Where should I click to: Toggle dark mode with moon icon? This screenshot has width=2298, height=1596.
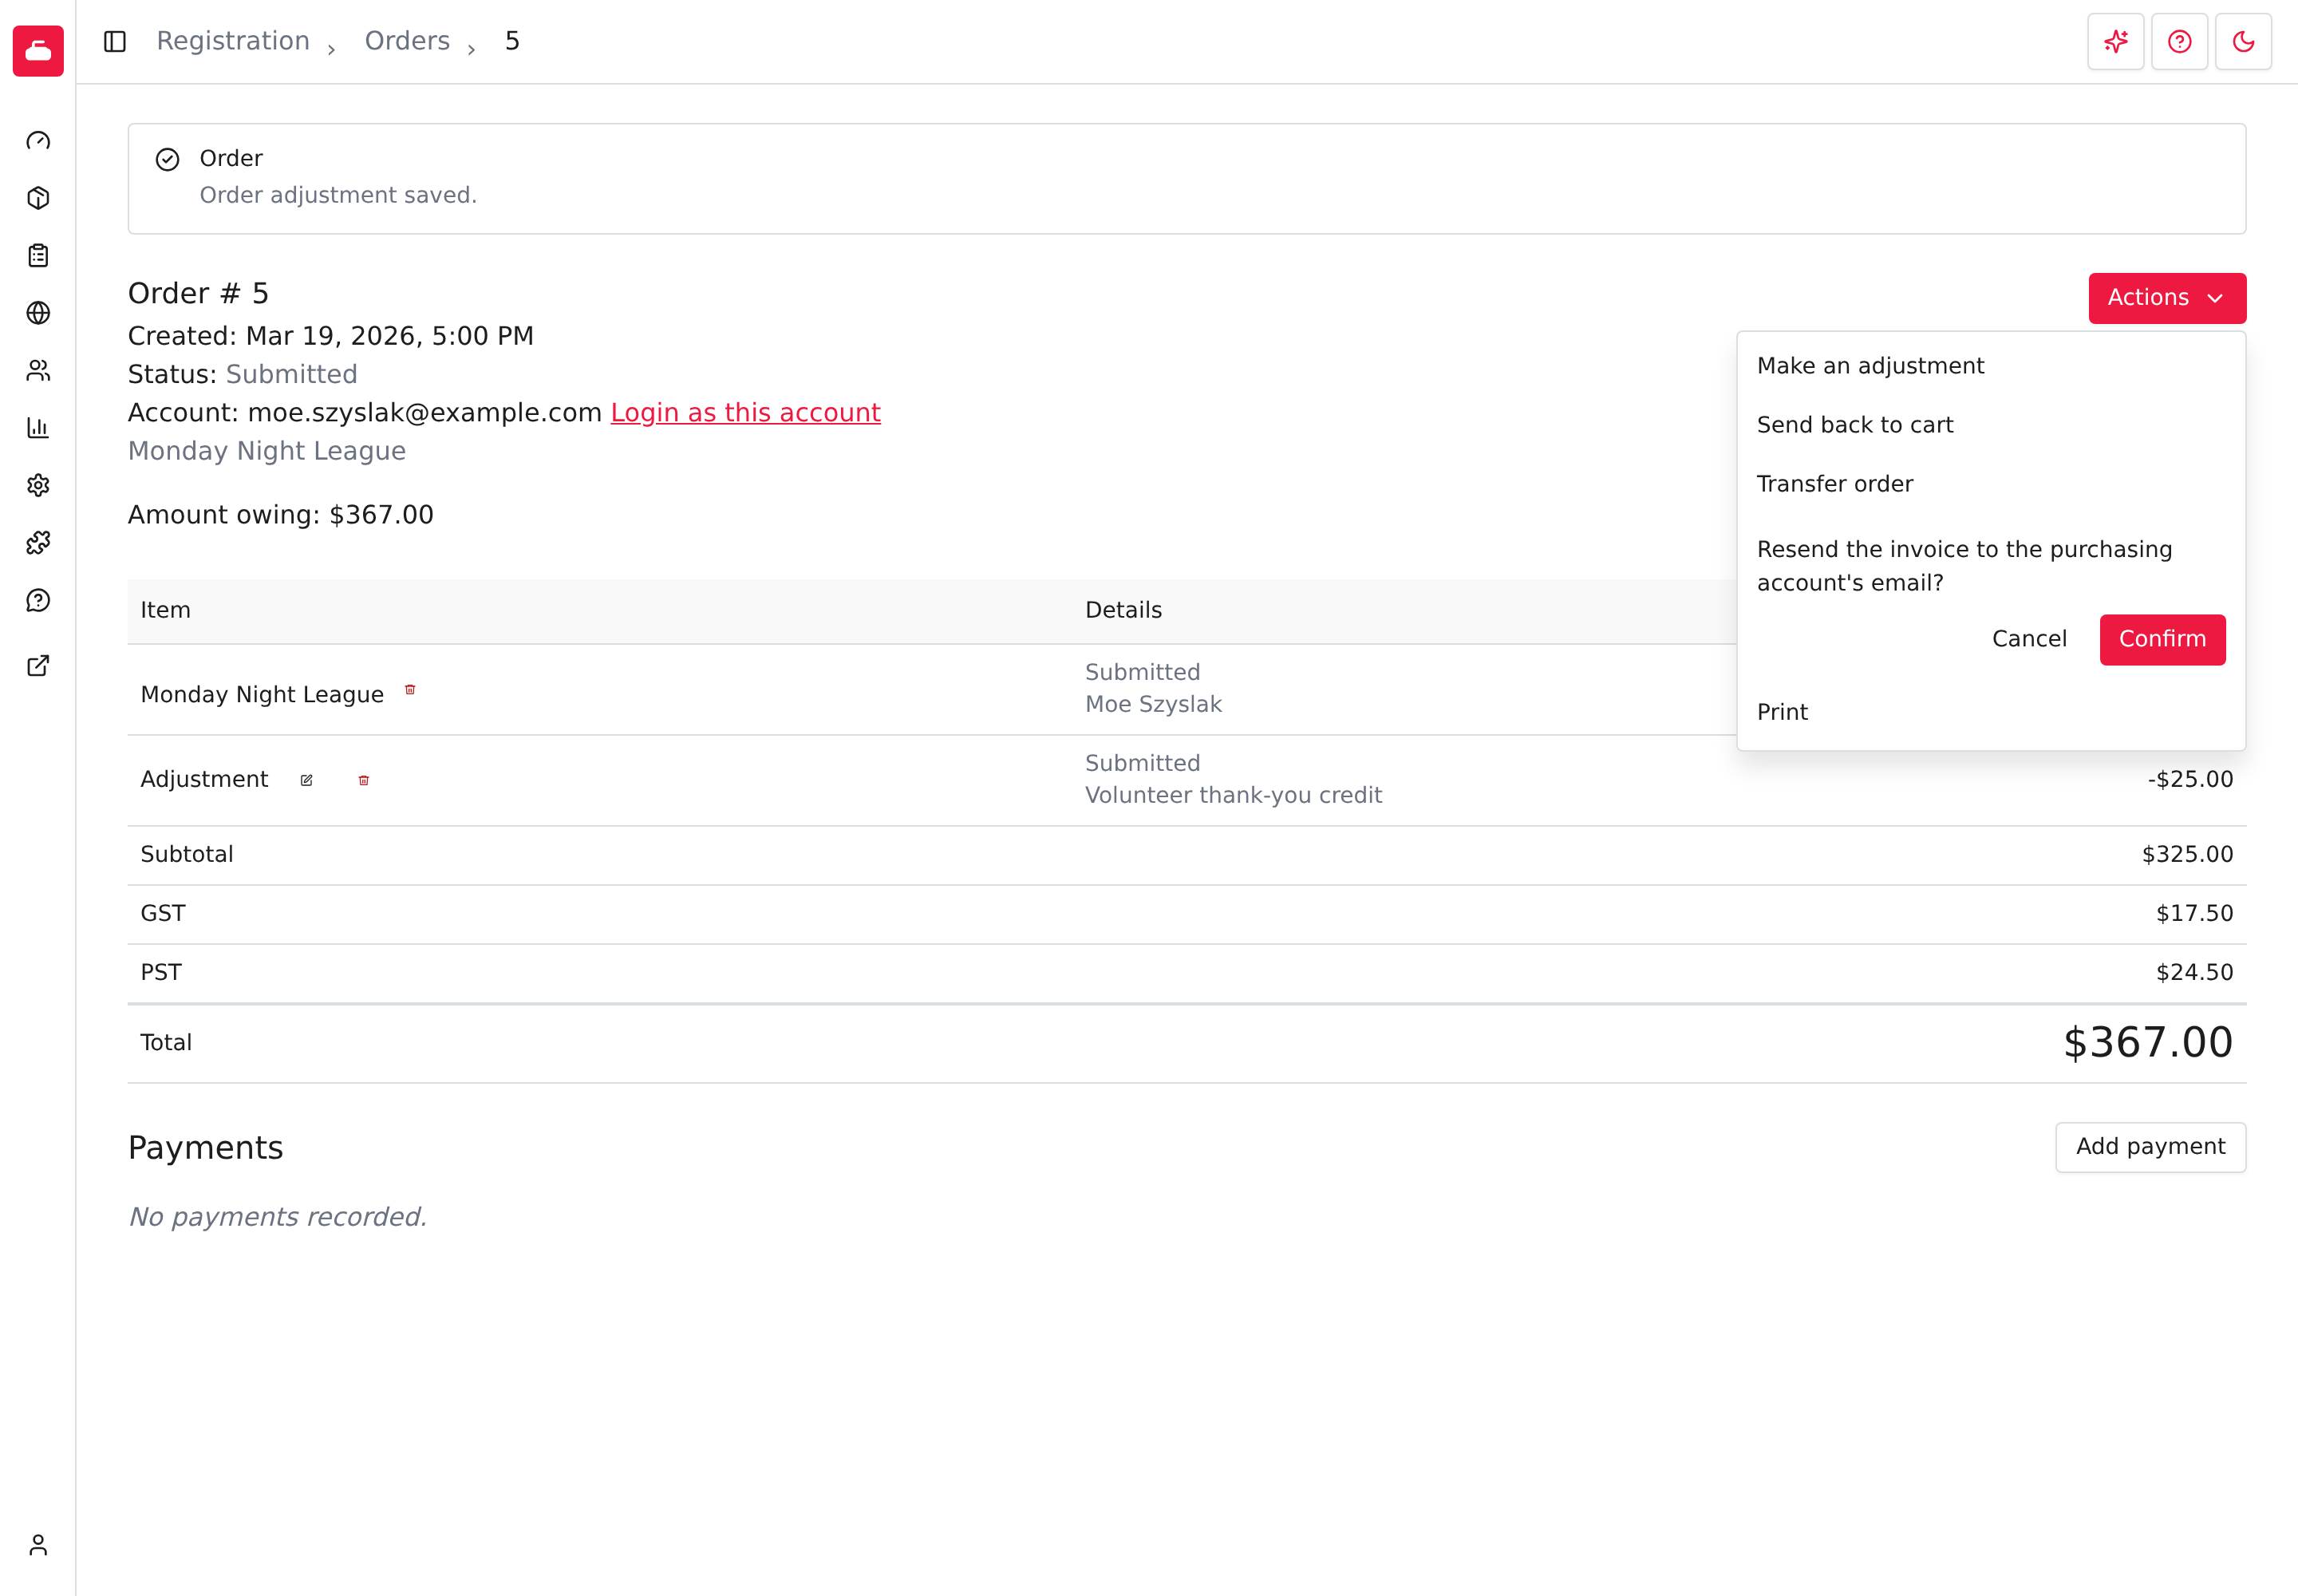click(x=2244, y=41)
